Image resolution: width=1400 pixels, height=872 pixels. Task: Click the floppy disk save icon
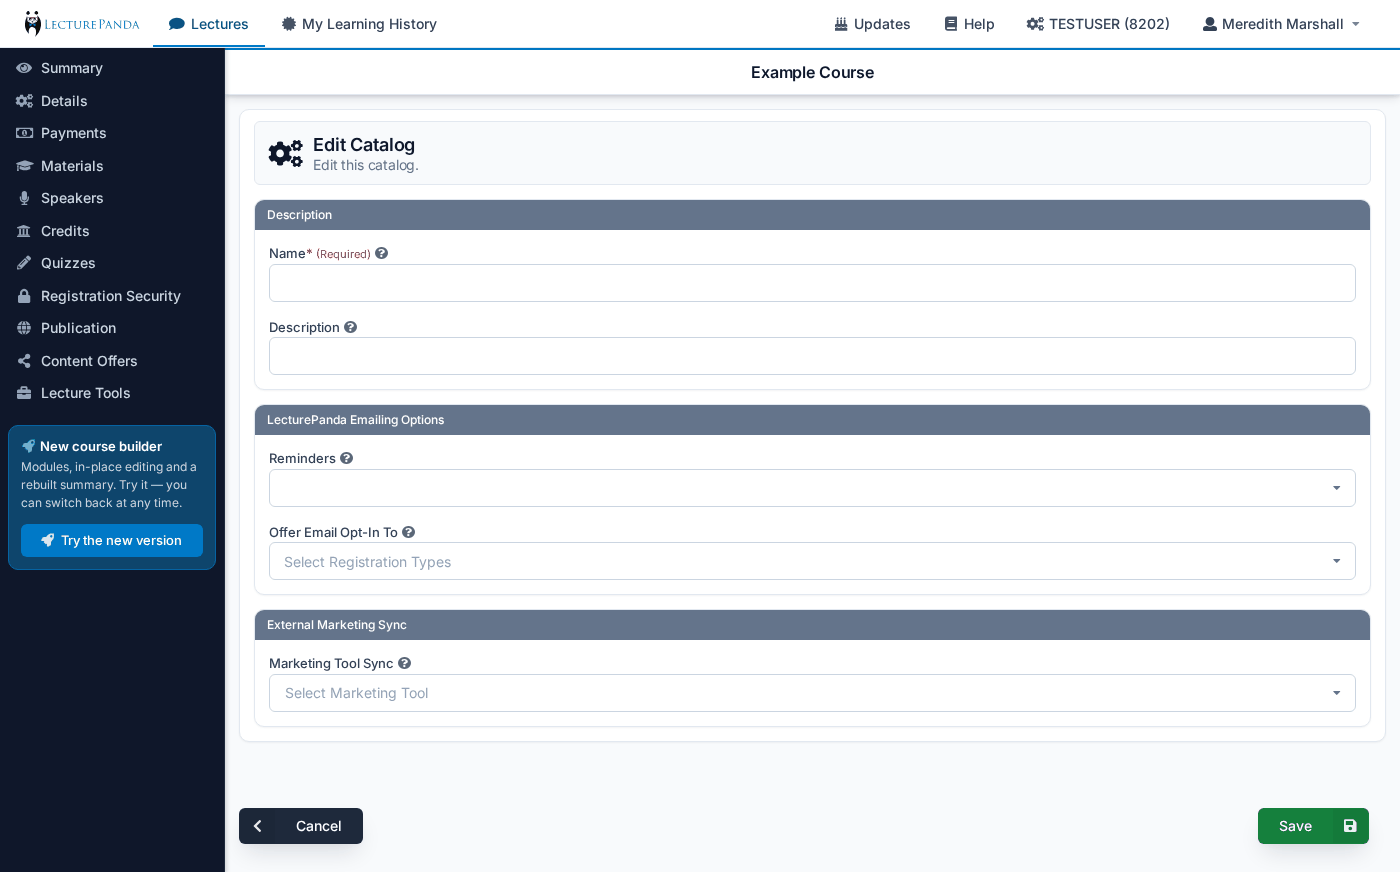(1350, 826)
